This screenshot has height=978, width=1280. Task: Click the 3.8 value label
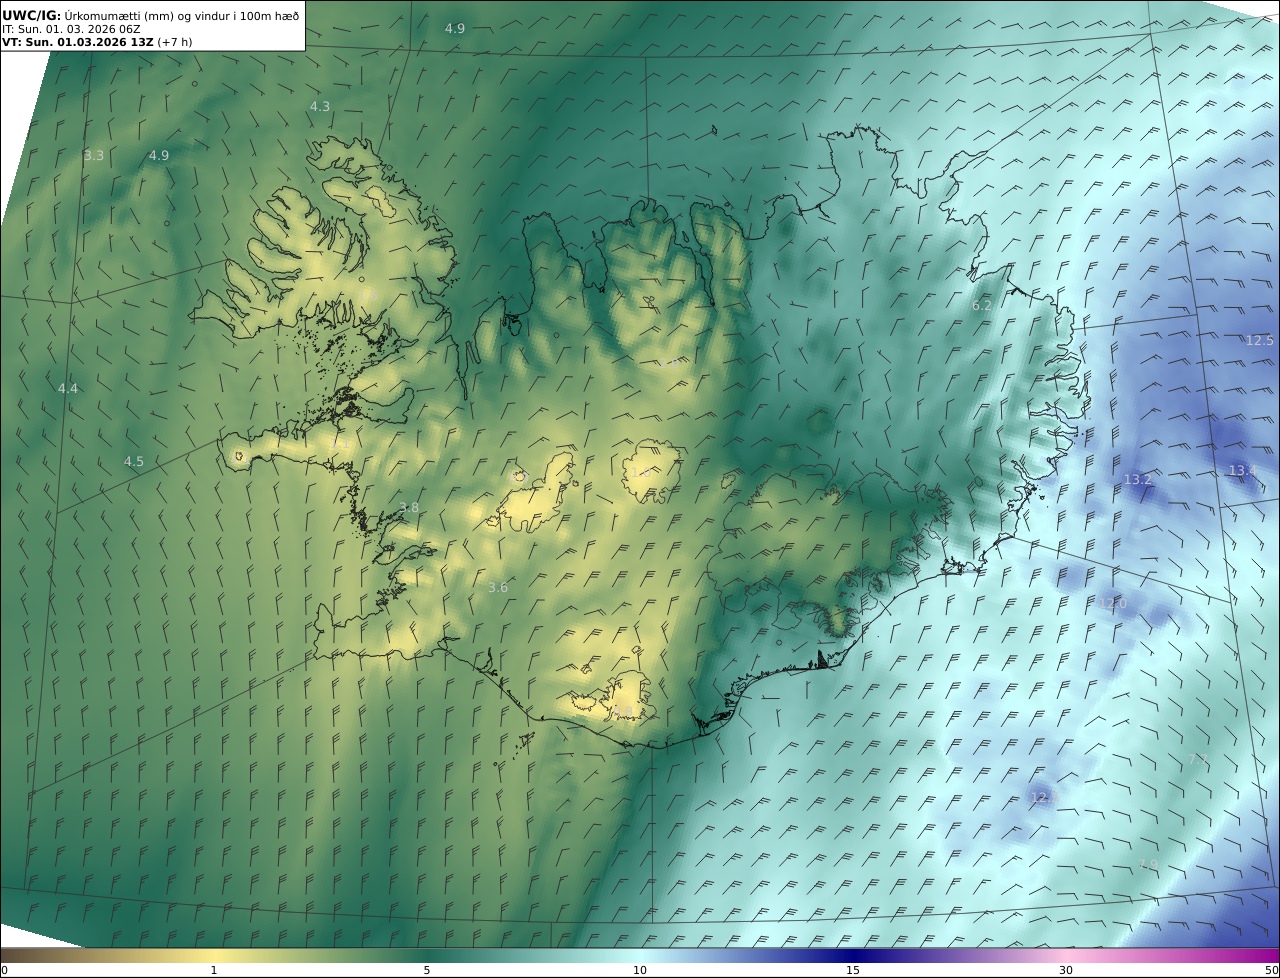409,507
